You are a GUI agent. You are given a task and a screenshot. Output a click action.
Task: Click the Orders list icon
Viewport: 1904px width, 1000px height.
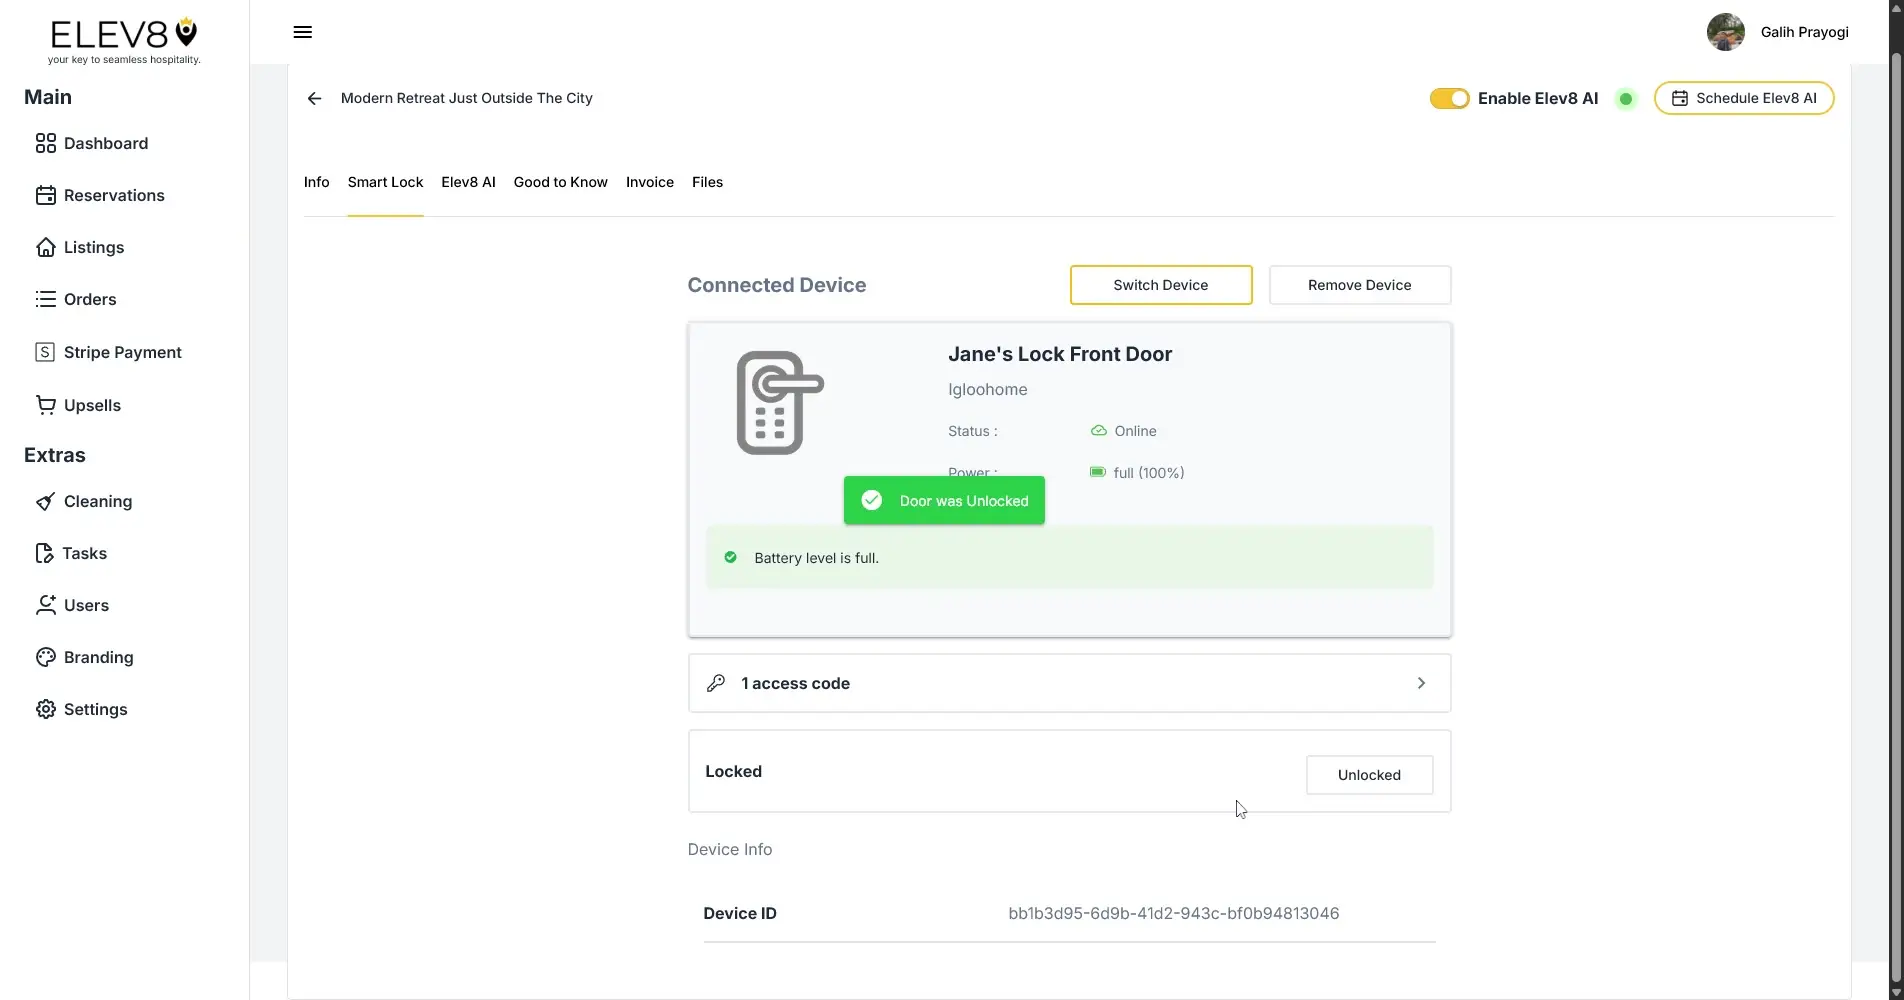tap(46, 299)
